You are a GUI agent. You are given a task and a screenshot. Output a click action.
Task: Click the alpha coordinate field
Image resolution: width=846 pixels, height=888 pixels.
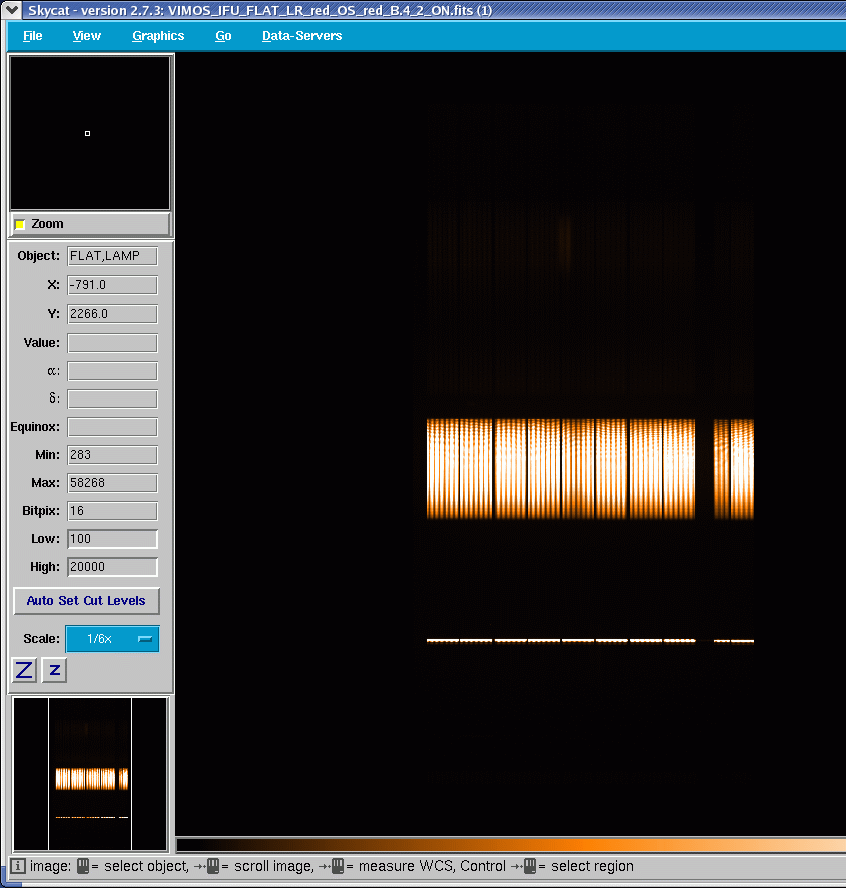point(112,371)
